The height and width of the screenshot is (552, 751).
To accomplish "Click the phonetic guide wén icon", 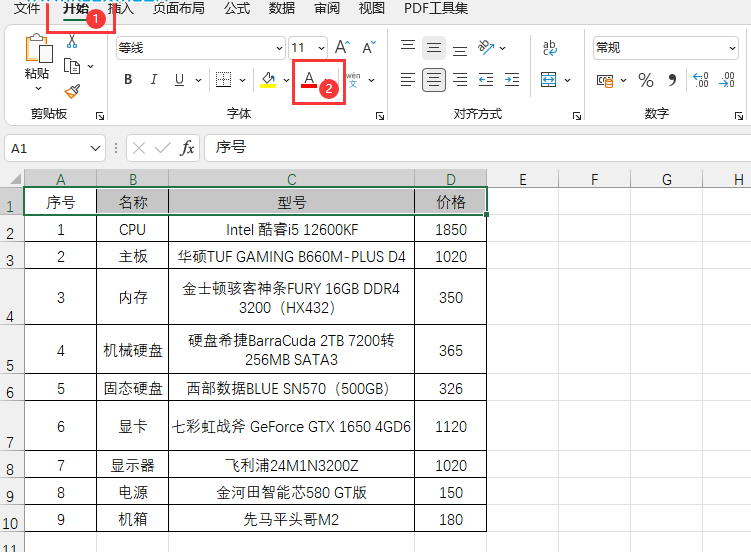I will click(x=353, y=80).
